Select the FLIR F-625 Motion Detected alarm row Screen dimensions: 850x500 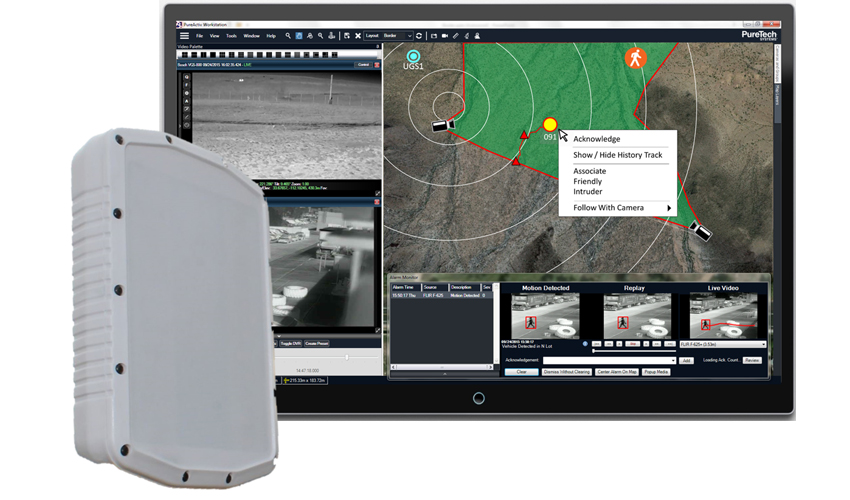pos(441,296)
